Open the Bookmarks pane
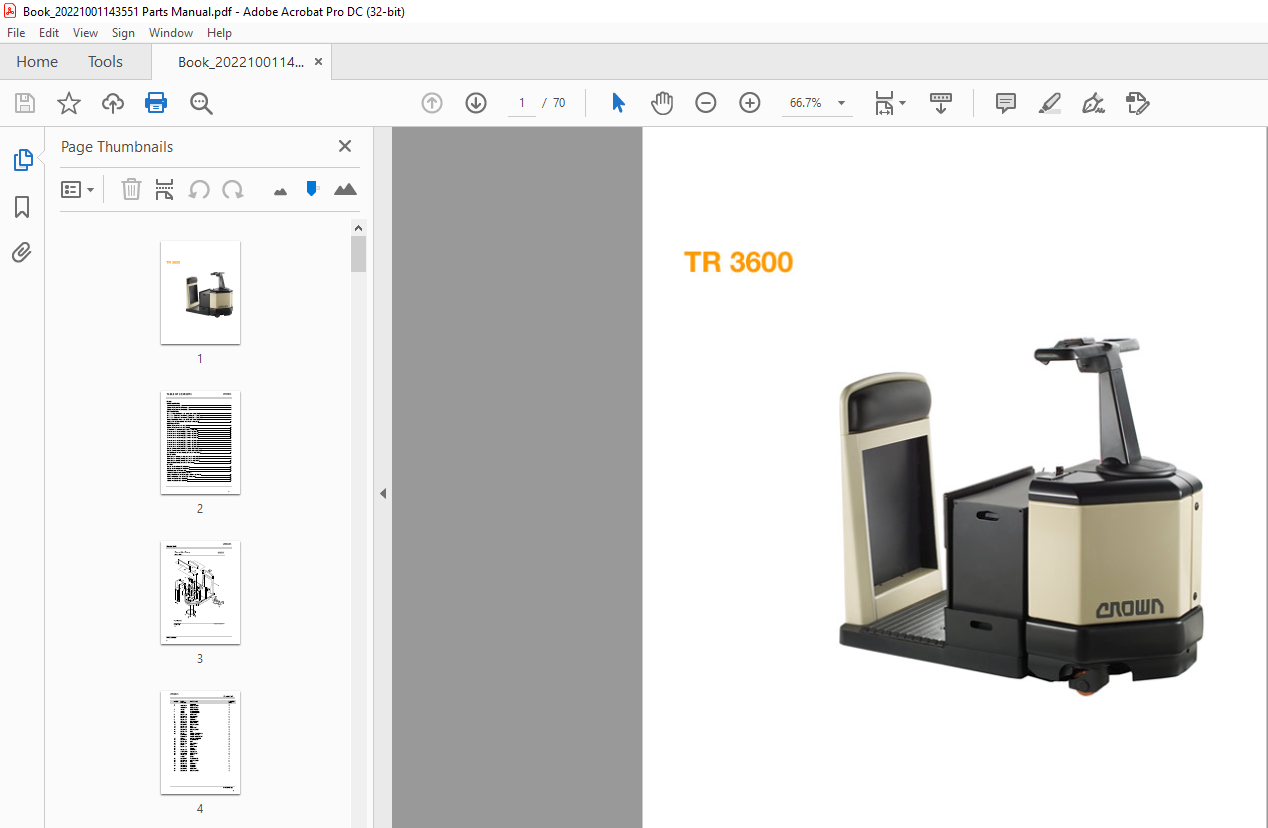The height and width of the screenshot is (828, 1268). click(22, 207)
